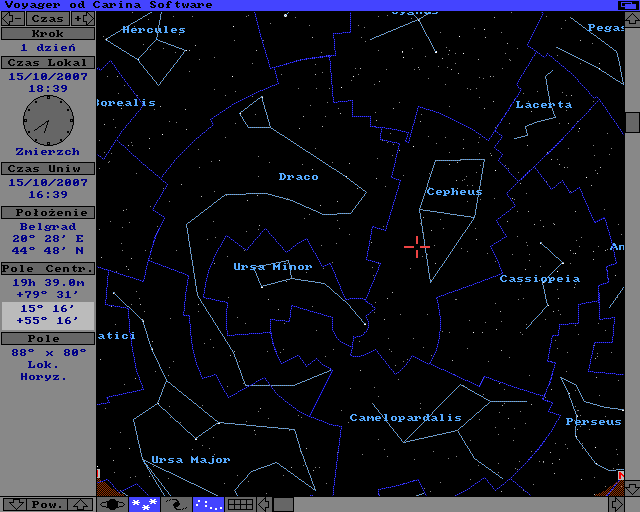
Task: Click the Krok step header
Action: pos(47,33)
